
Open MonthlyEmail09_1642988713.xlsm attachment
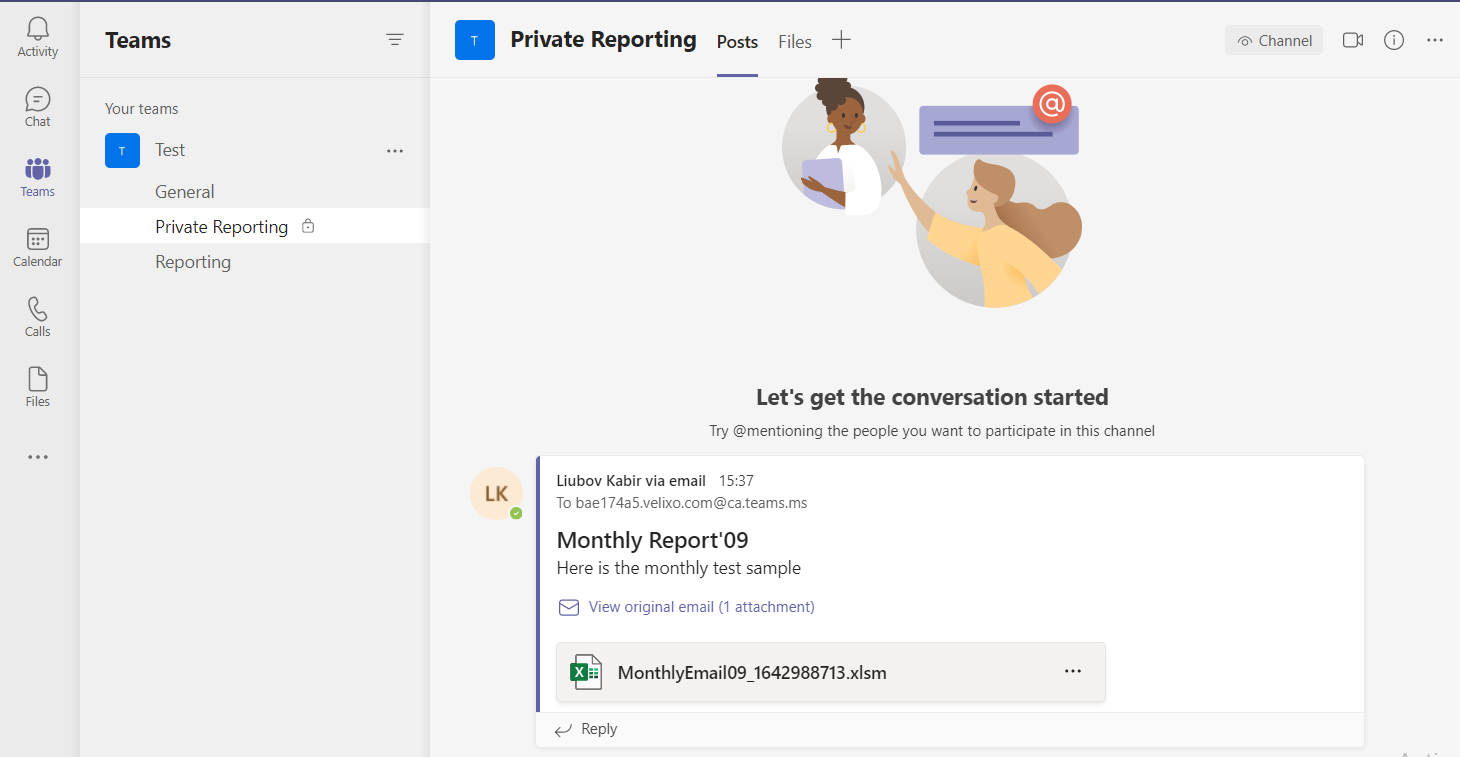click(831, 672)
